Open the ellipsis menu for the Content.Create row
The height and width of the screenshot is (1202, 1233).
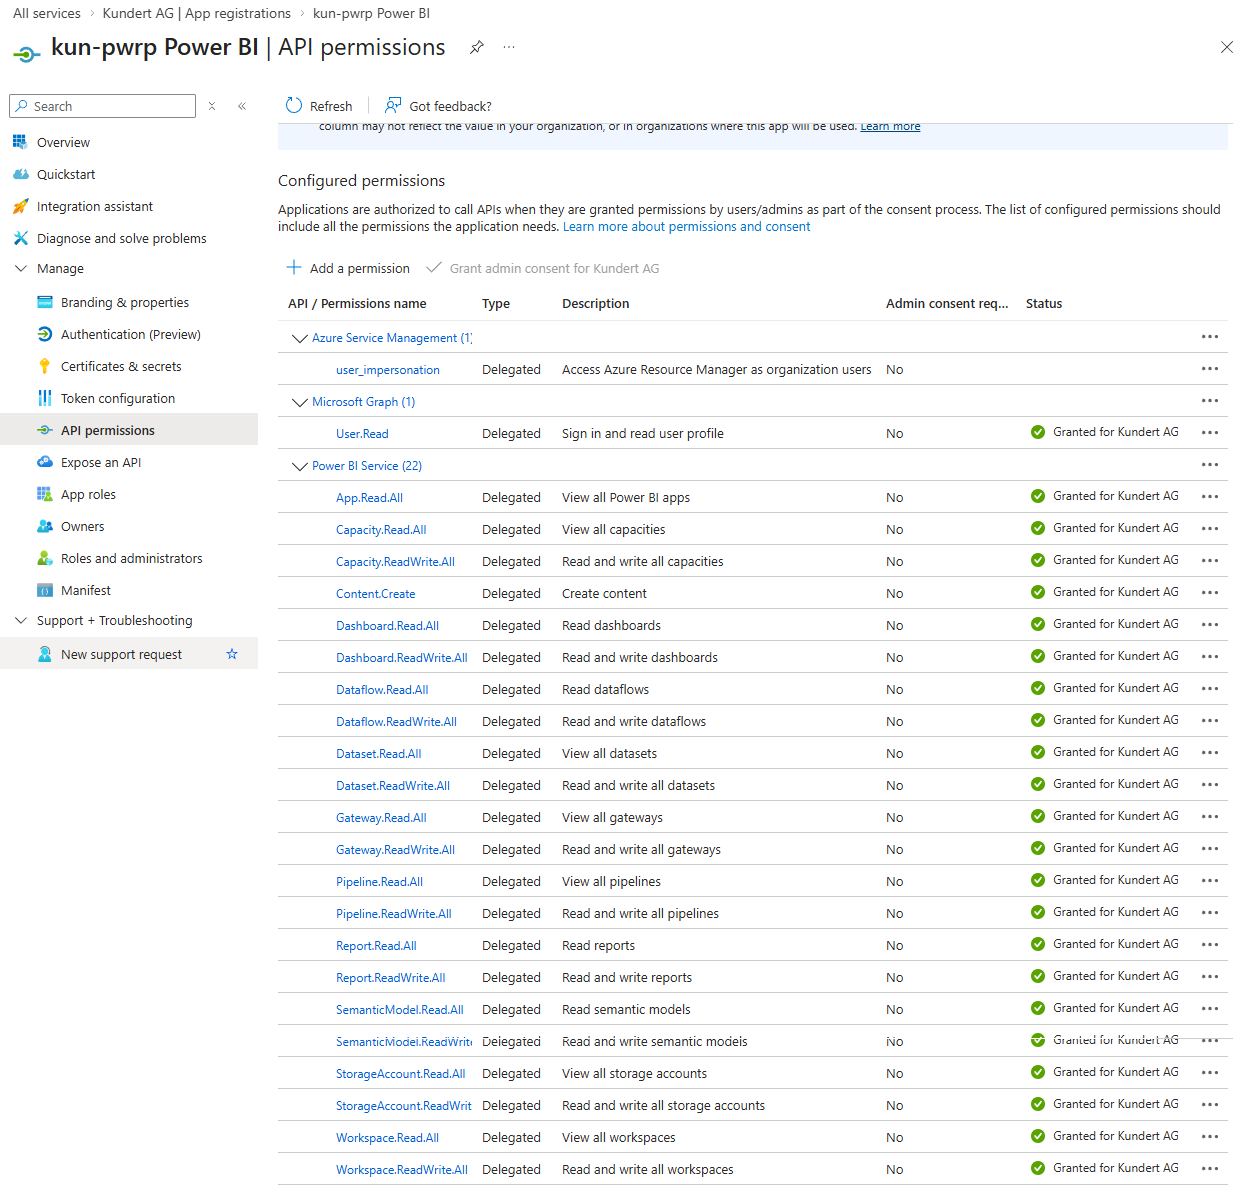tap(1210, 593)
